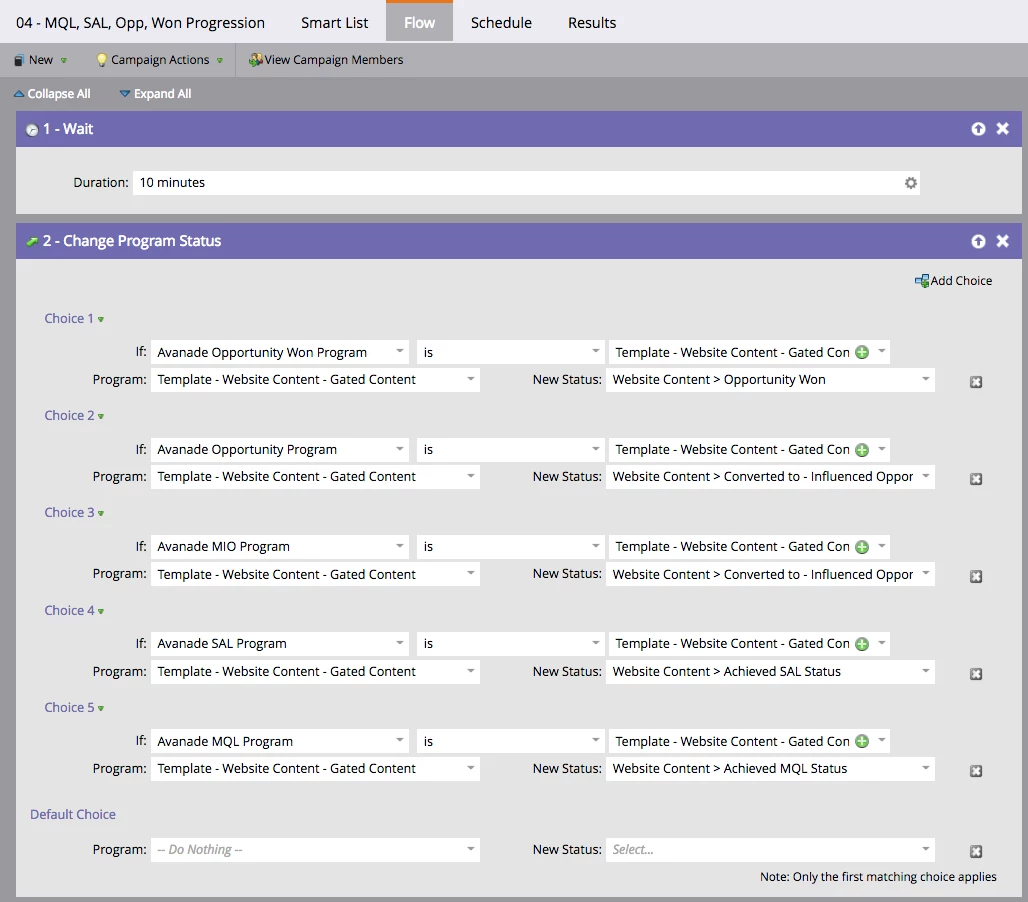Go to the Results tab
Image resolution: width=1028 pixels, height=902 pixels.
(x=592, y=23)
